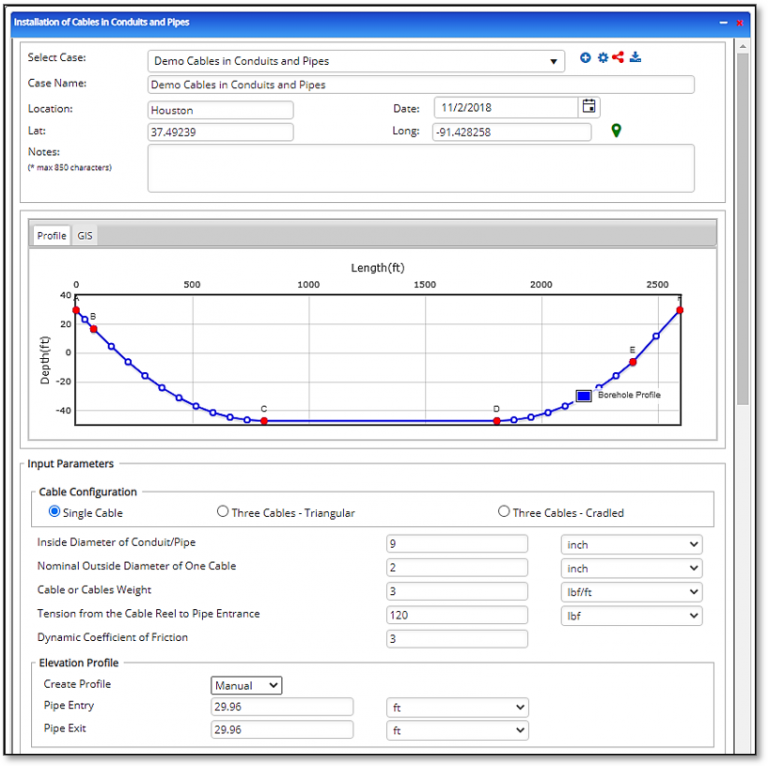Expand the Create Profile Manual dropdown
The width and height of the screenshot is (768, 766).
(x=246, y=686)
